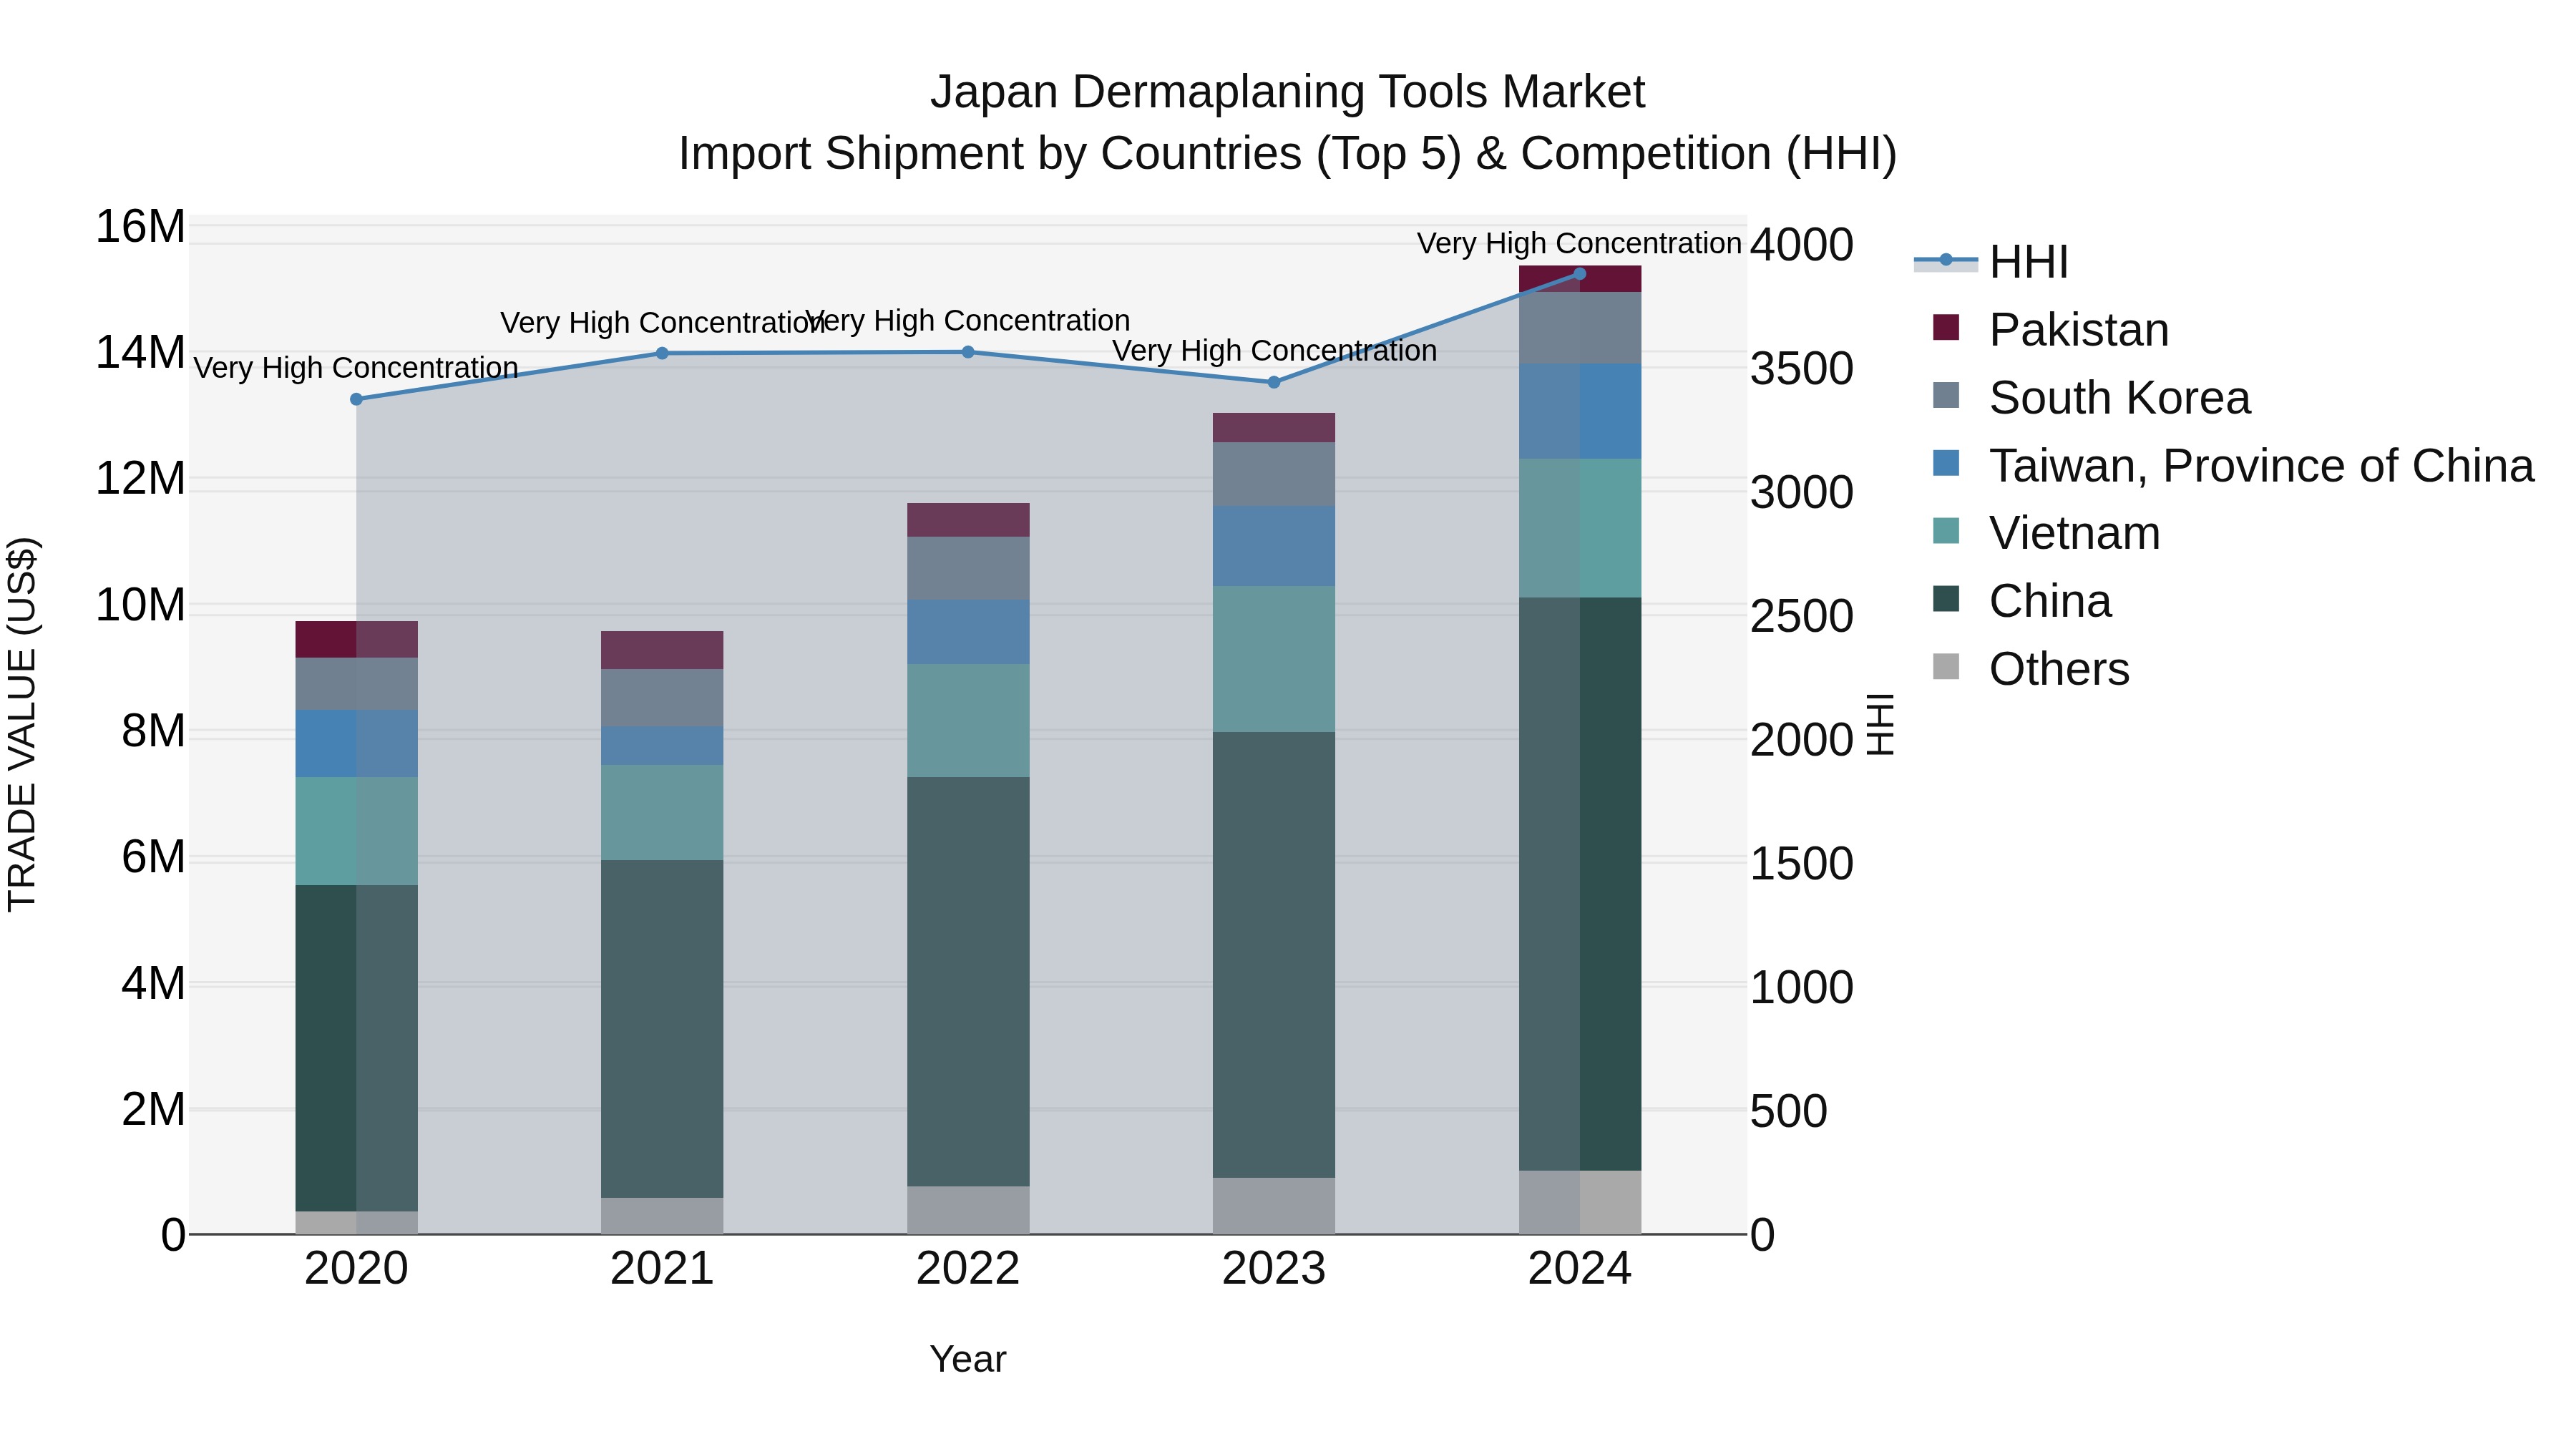
Task: Click the Pakistan segment of 2022 bar
Action: (x=968, y=520)
